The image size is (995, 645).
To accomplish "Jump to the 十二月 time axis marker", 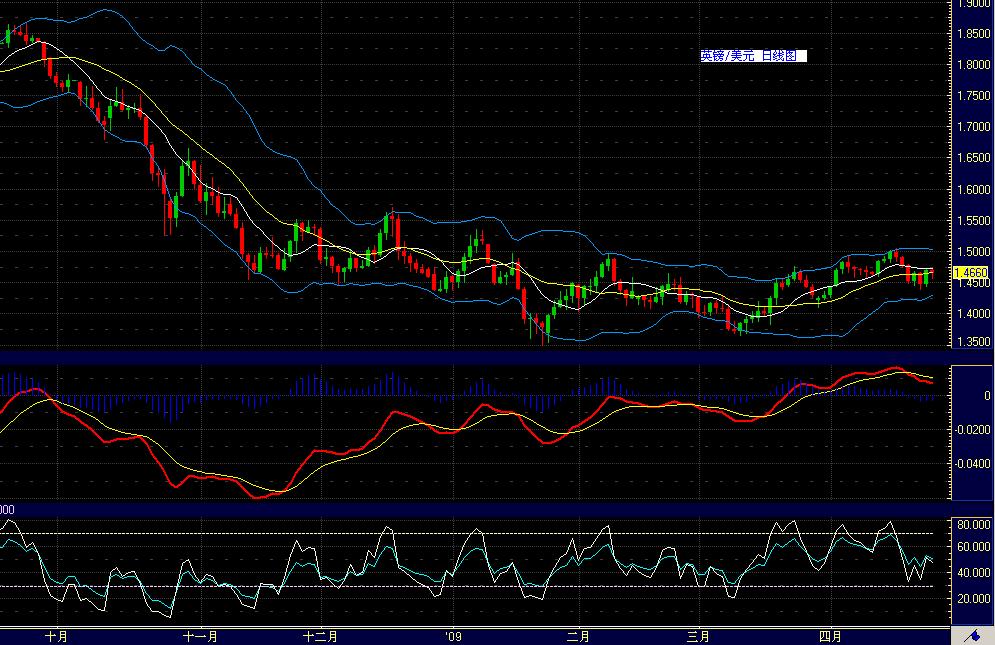I will 321,636.
